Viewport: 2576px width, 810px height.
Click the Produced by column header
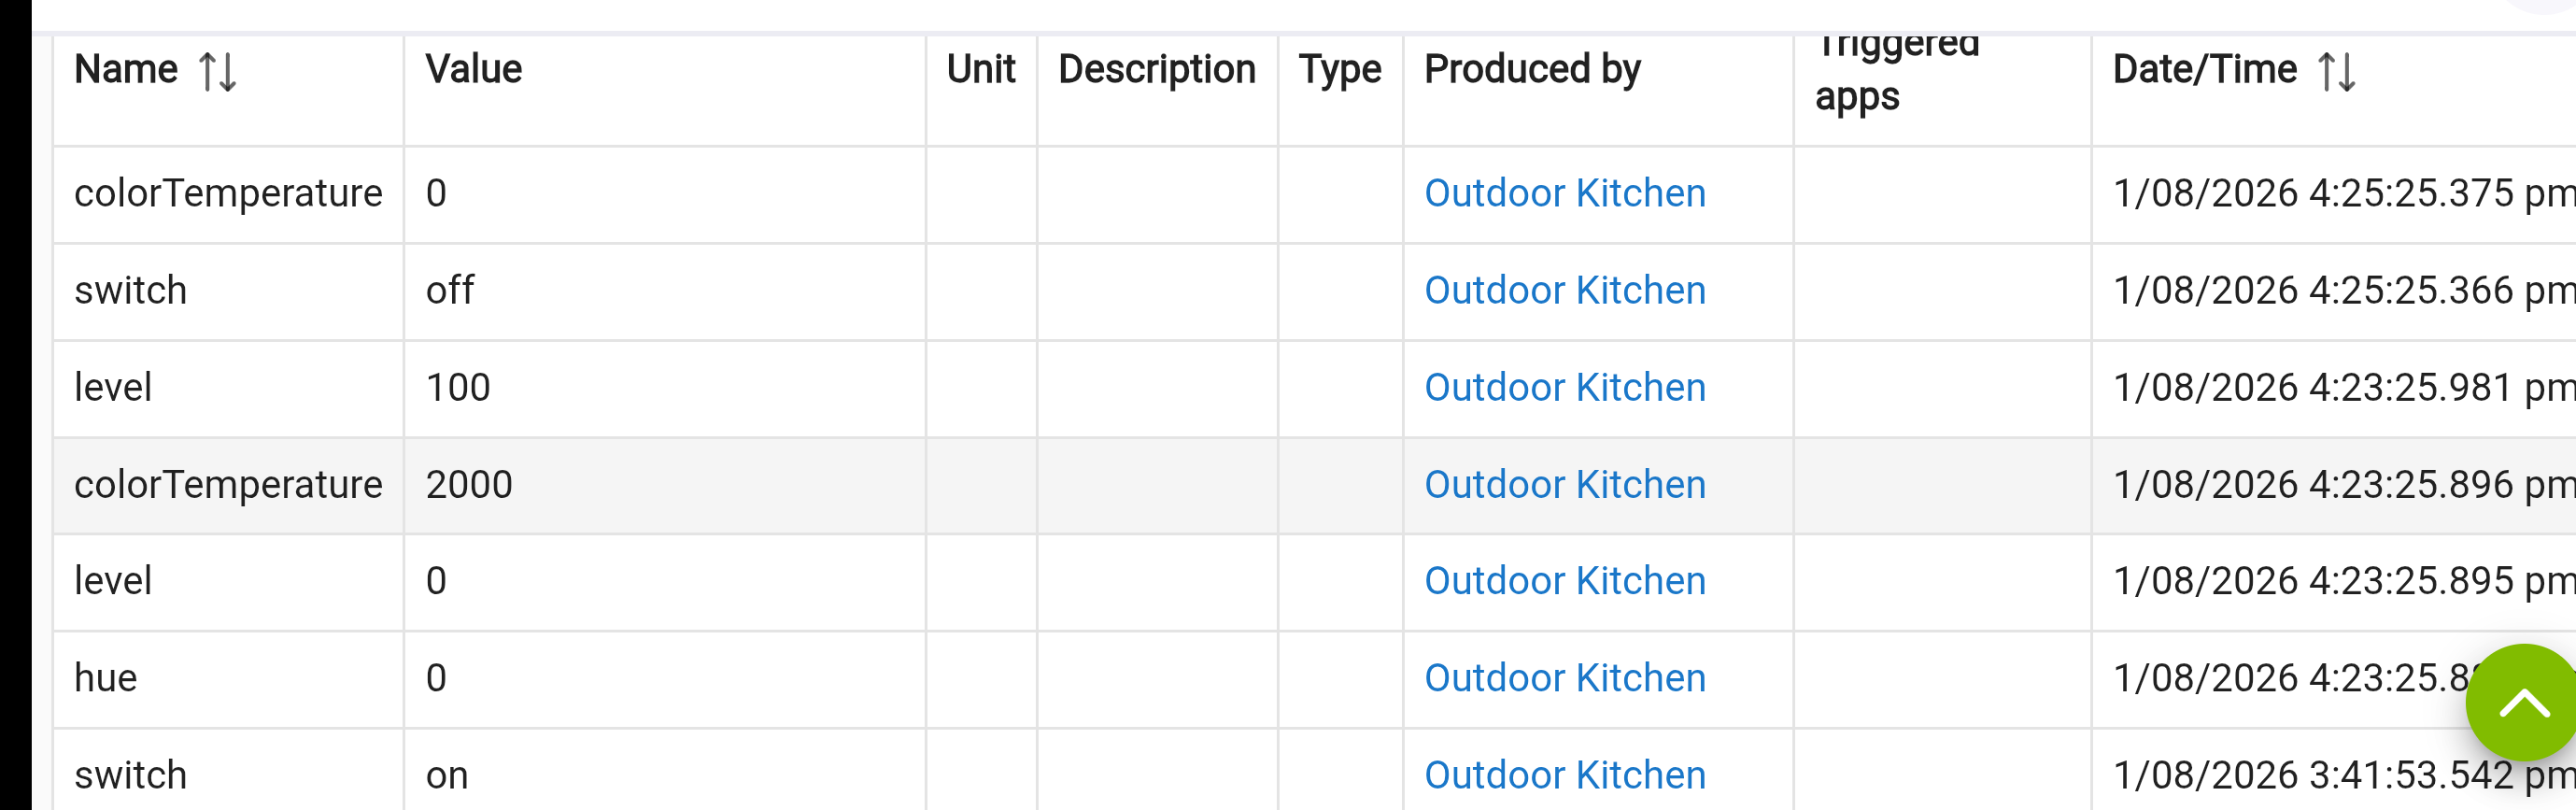1532,70
